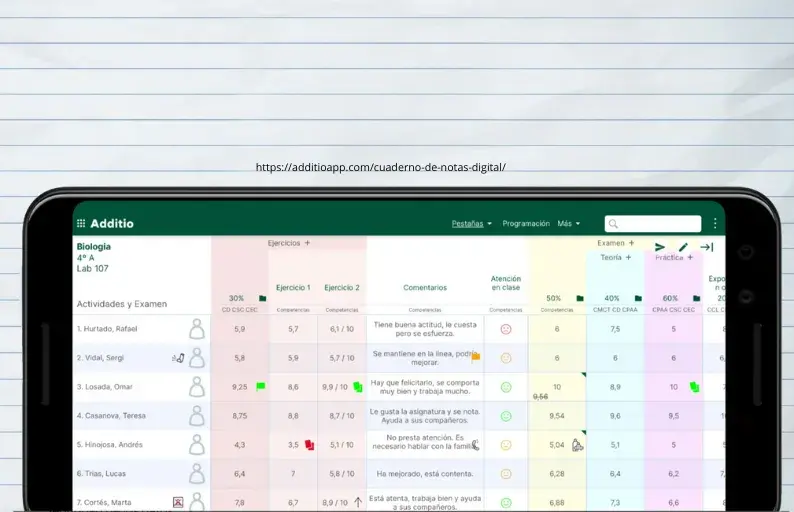Expand the Examen group with plus sign
This screenshot has height=512, width=794.
point(631,243)
